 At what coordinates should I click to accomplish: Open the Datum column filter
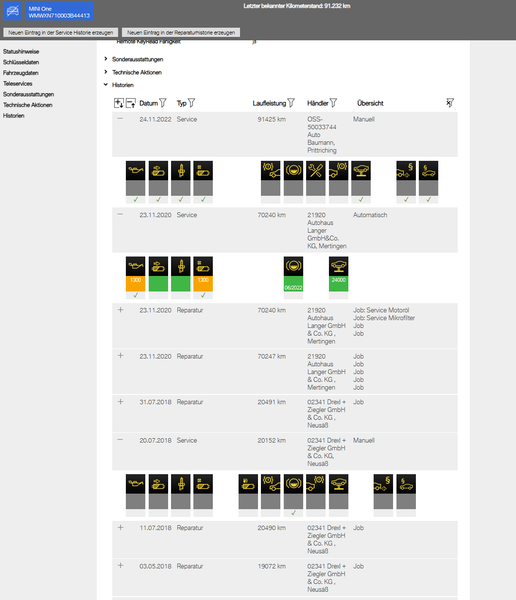(x=163, y=103)
